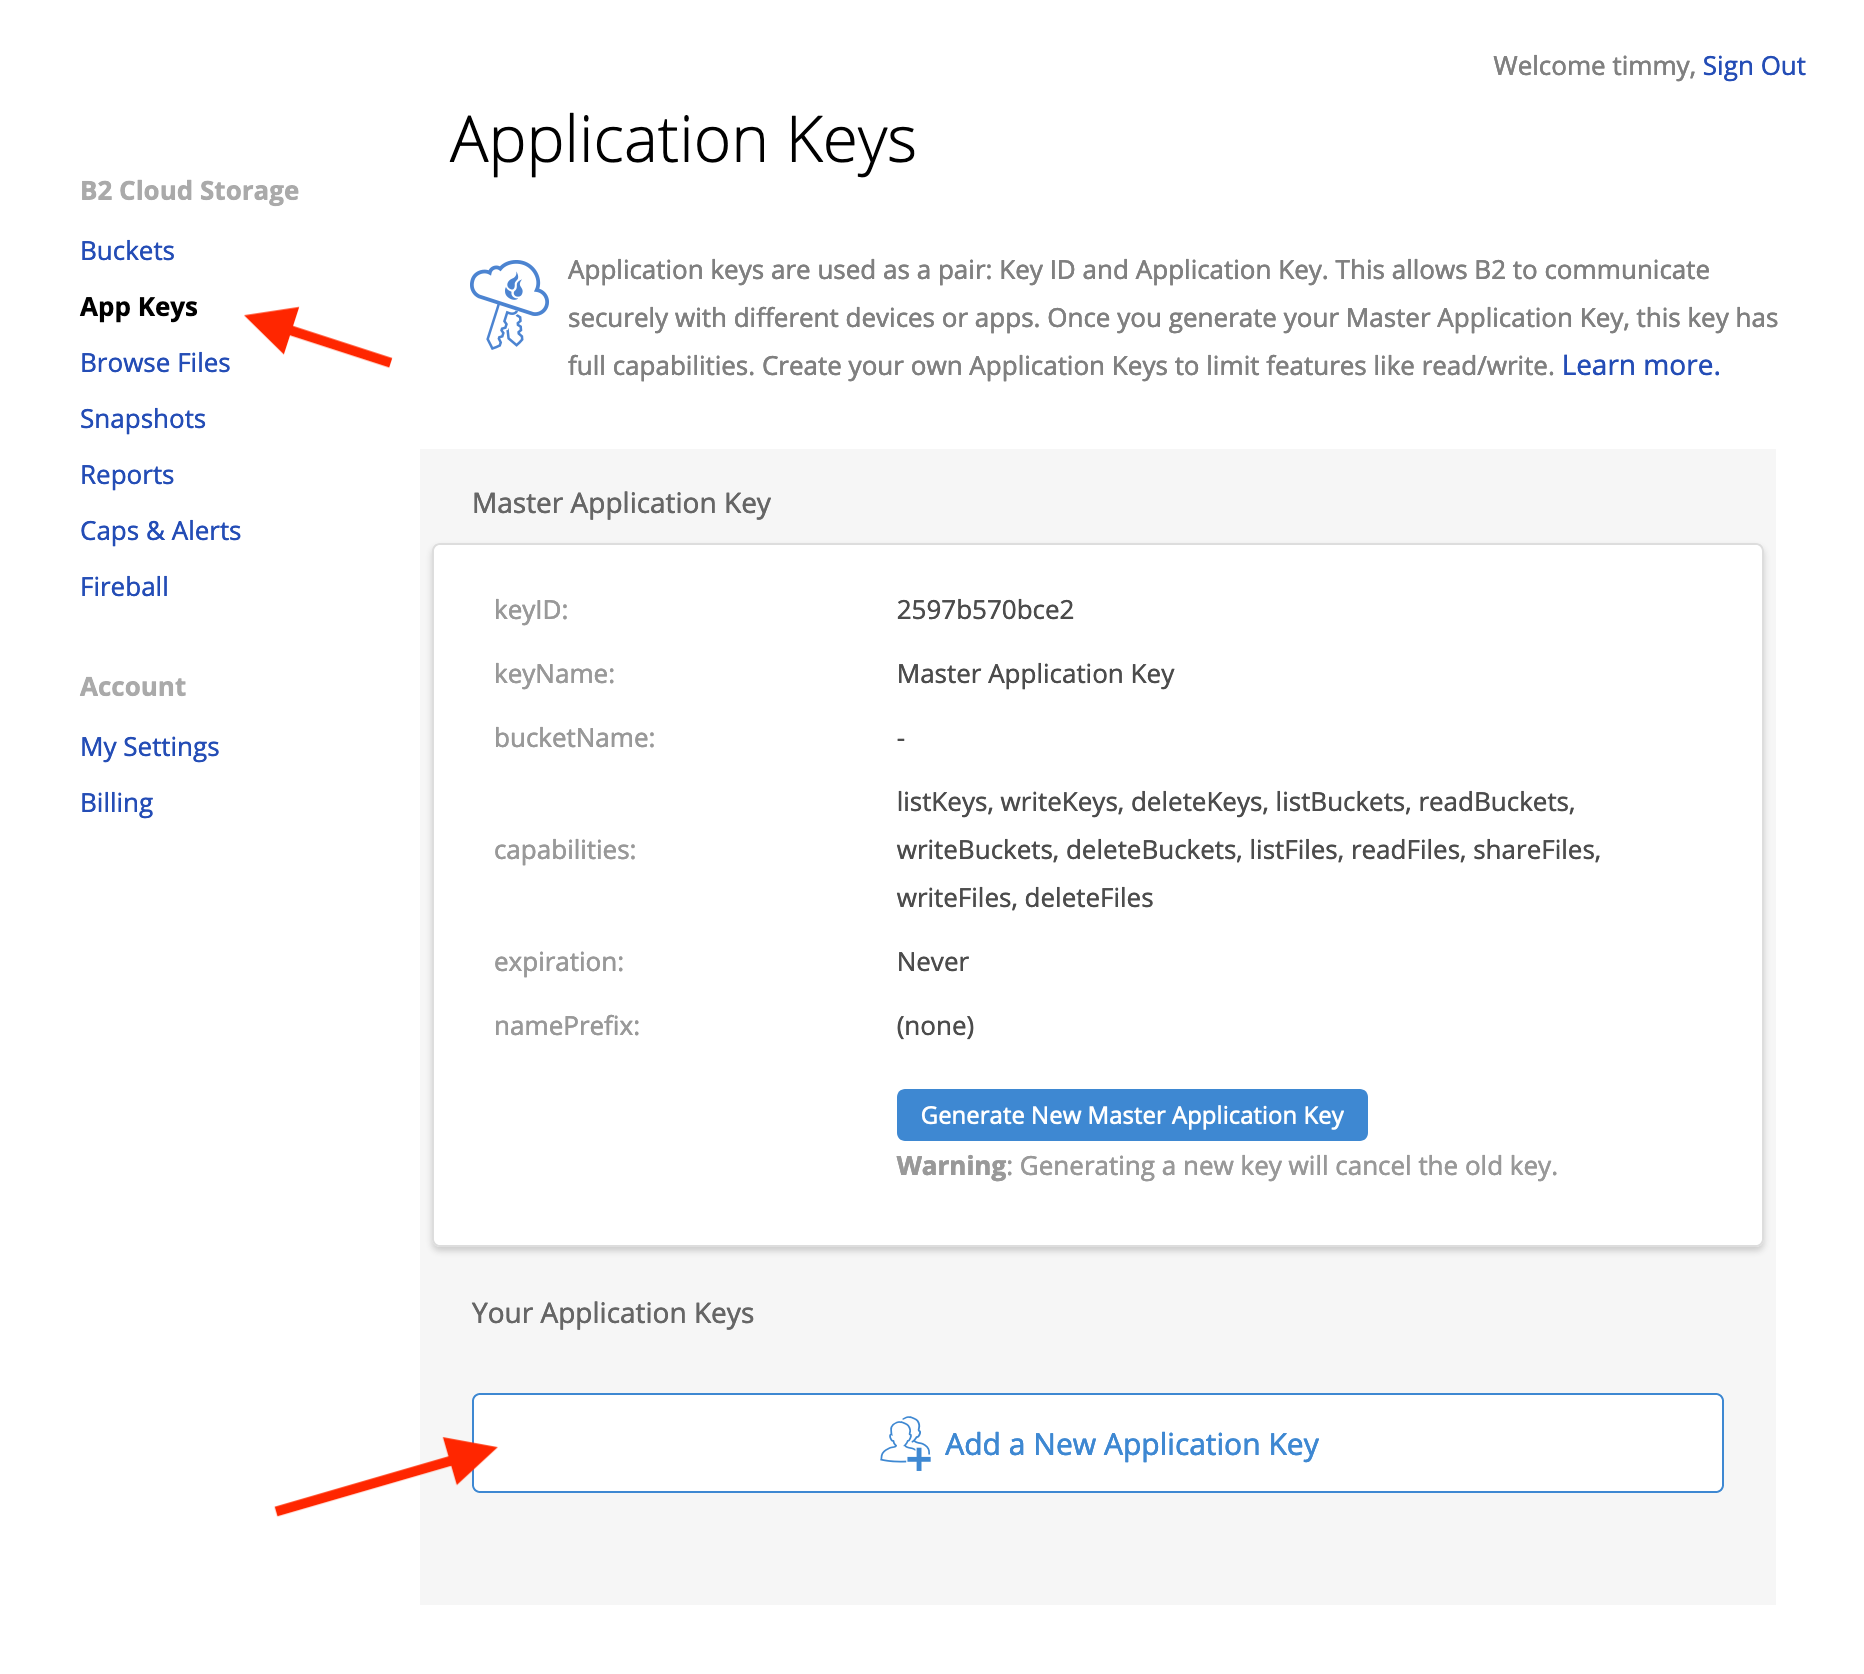Click the Warning text about canceling old key
The width and height of the screenshot is (1864, 1674).
(x=1227, y=1166)
